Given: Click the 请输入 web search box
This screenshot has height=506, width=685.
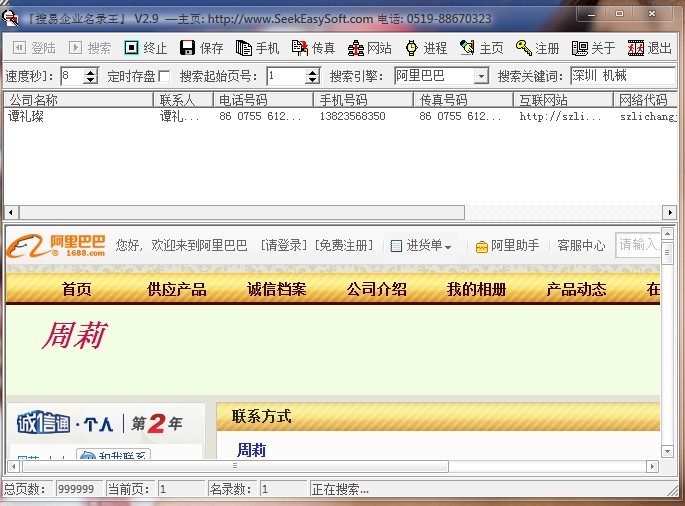Looking at the screenshot, I should pyautogui.click(x=637, y=245).
